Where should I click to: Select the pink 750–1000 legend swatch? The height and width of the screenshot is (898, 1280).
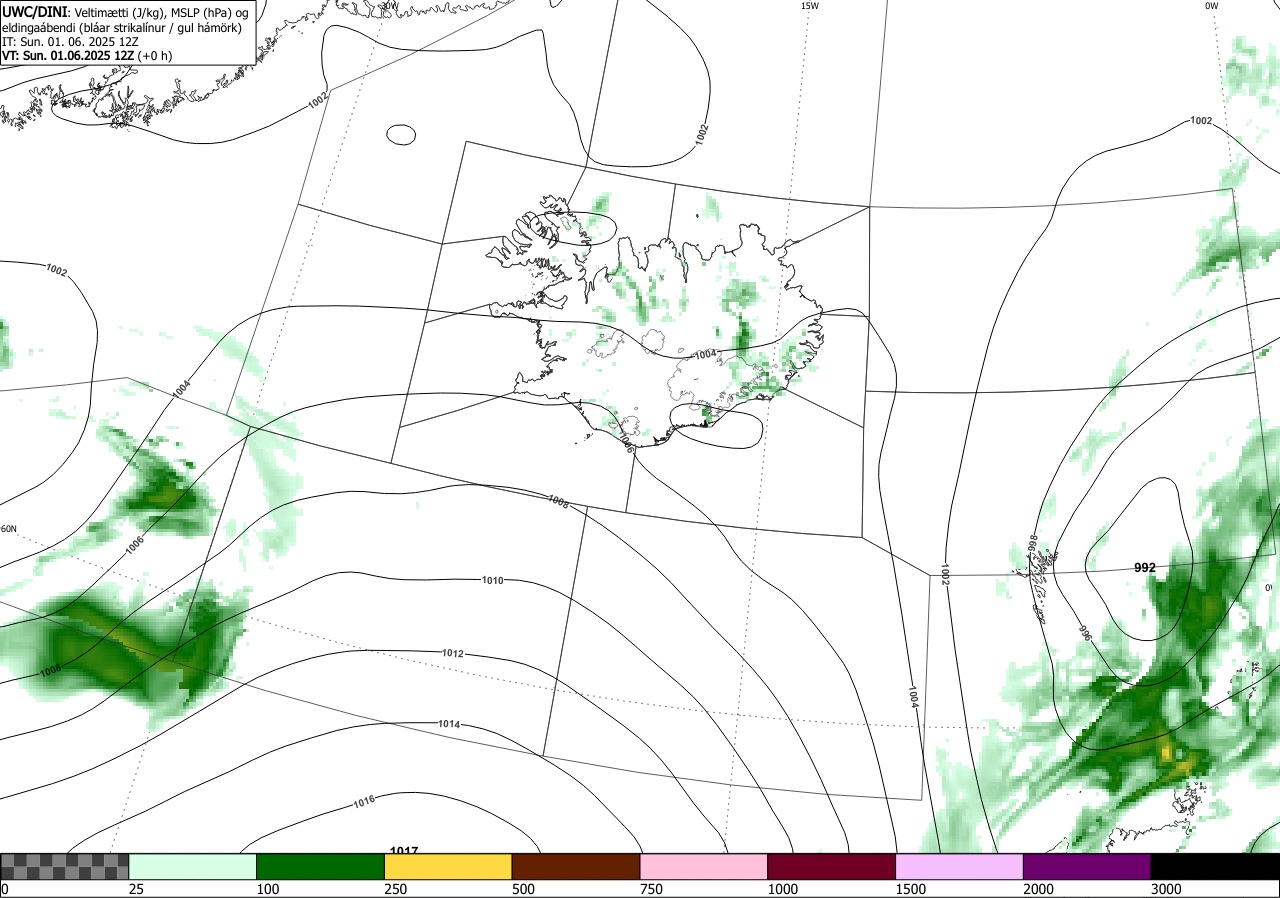[x=704, y=866]
